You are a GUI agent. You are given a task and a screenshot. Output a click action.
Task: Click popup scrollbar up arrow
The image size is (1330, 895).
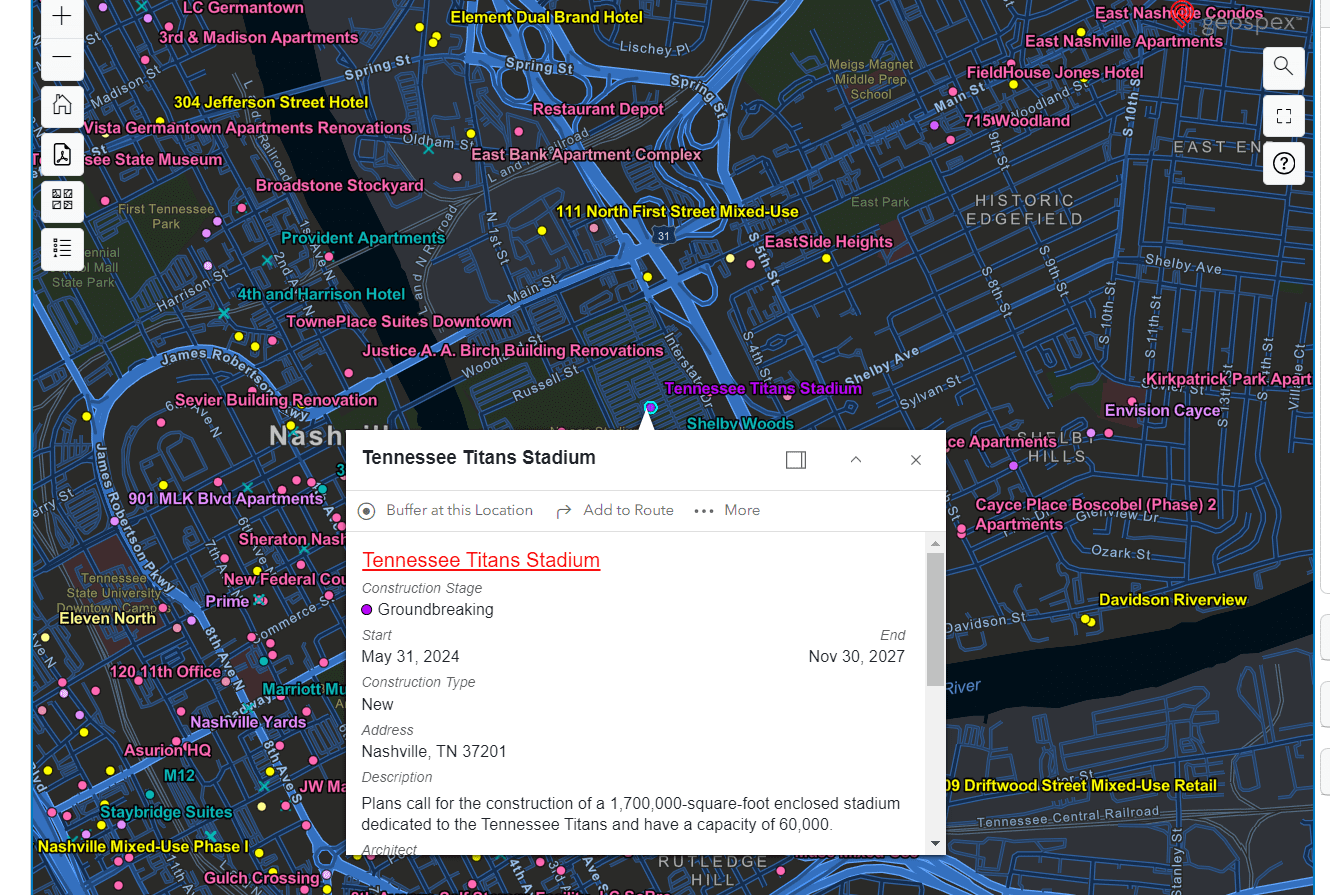point(935,543)
